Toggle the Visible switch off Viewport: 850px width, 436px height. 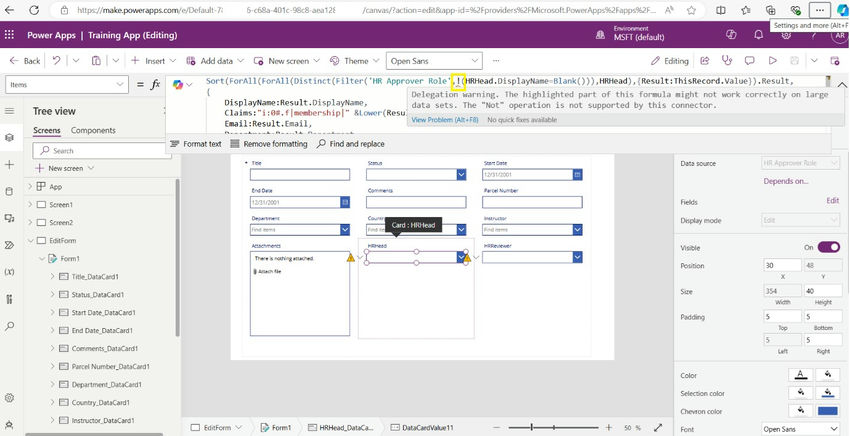click(x=829, y=247)
